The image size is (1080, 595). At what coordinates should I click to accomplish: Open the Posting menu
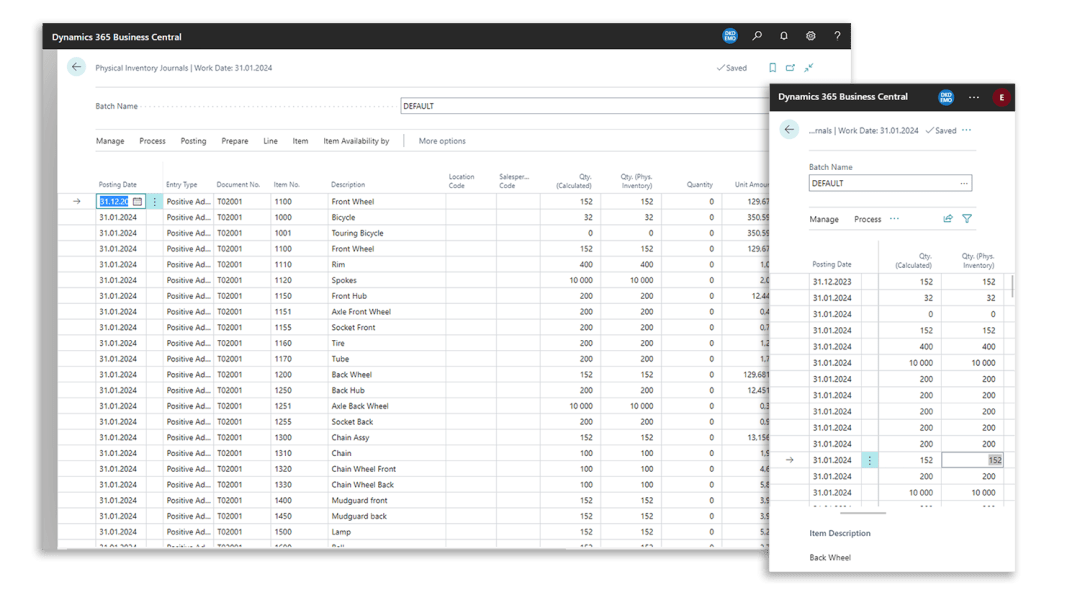coord(193,141)
